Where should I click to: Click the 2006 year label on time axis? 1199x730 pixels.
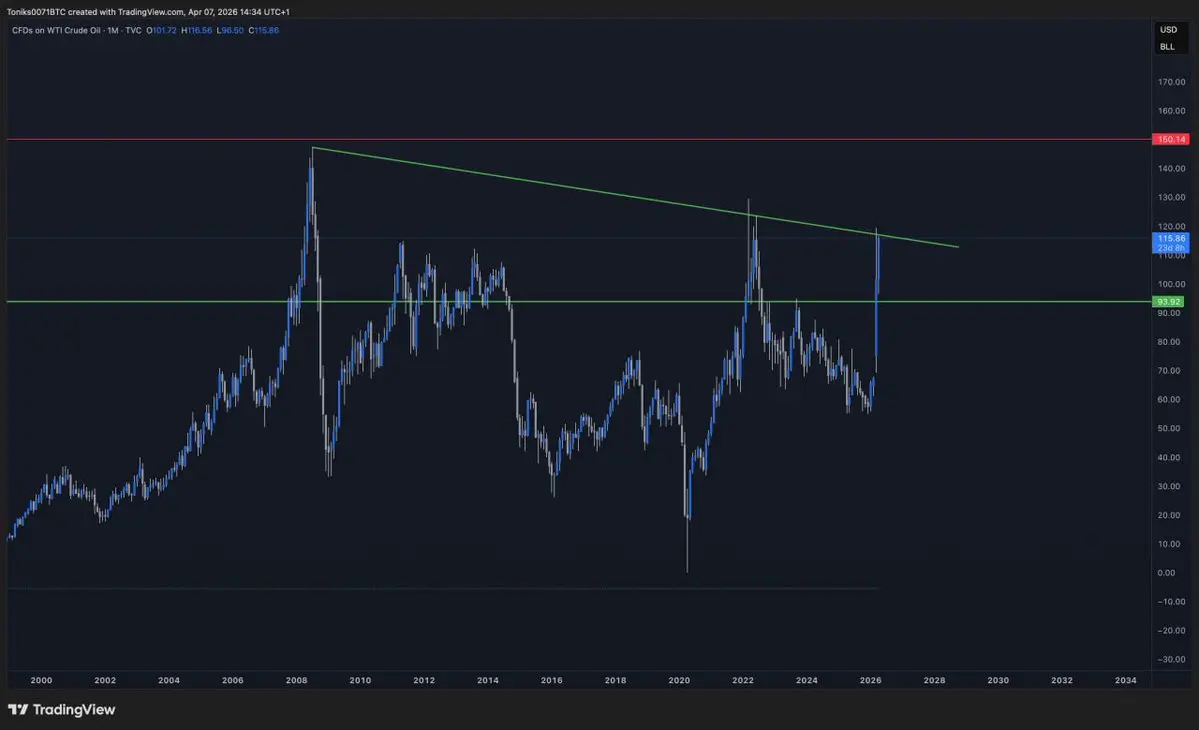232,680
